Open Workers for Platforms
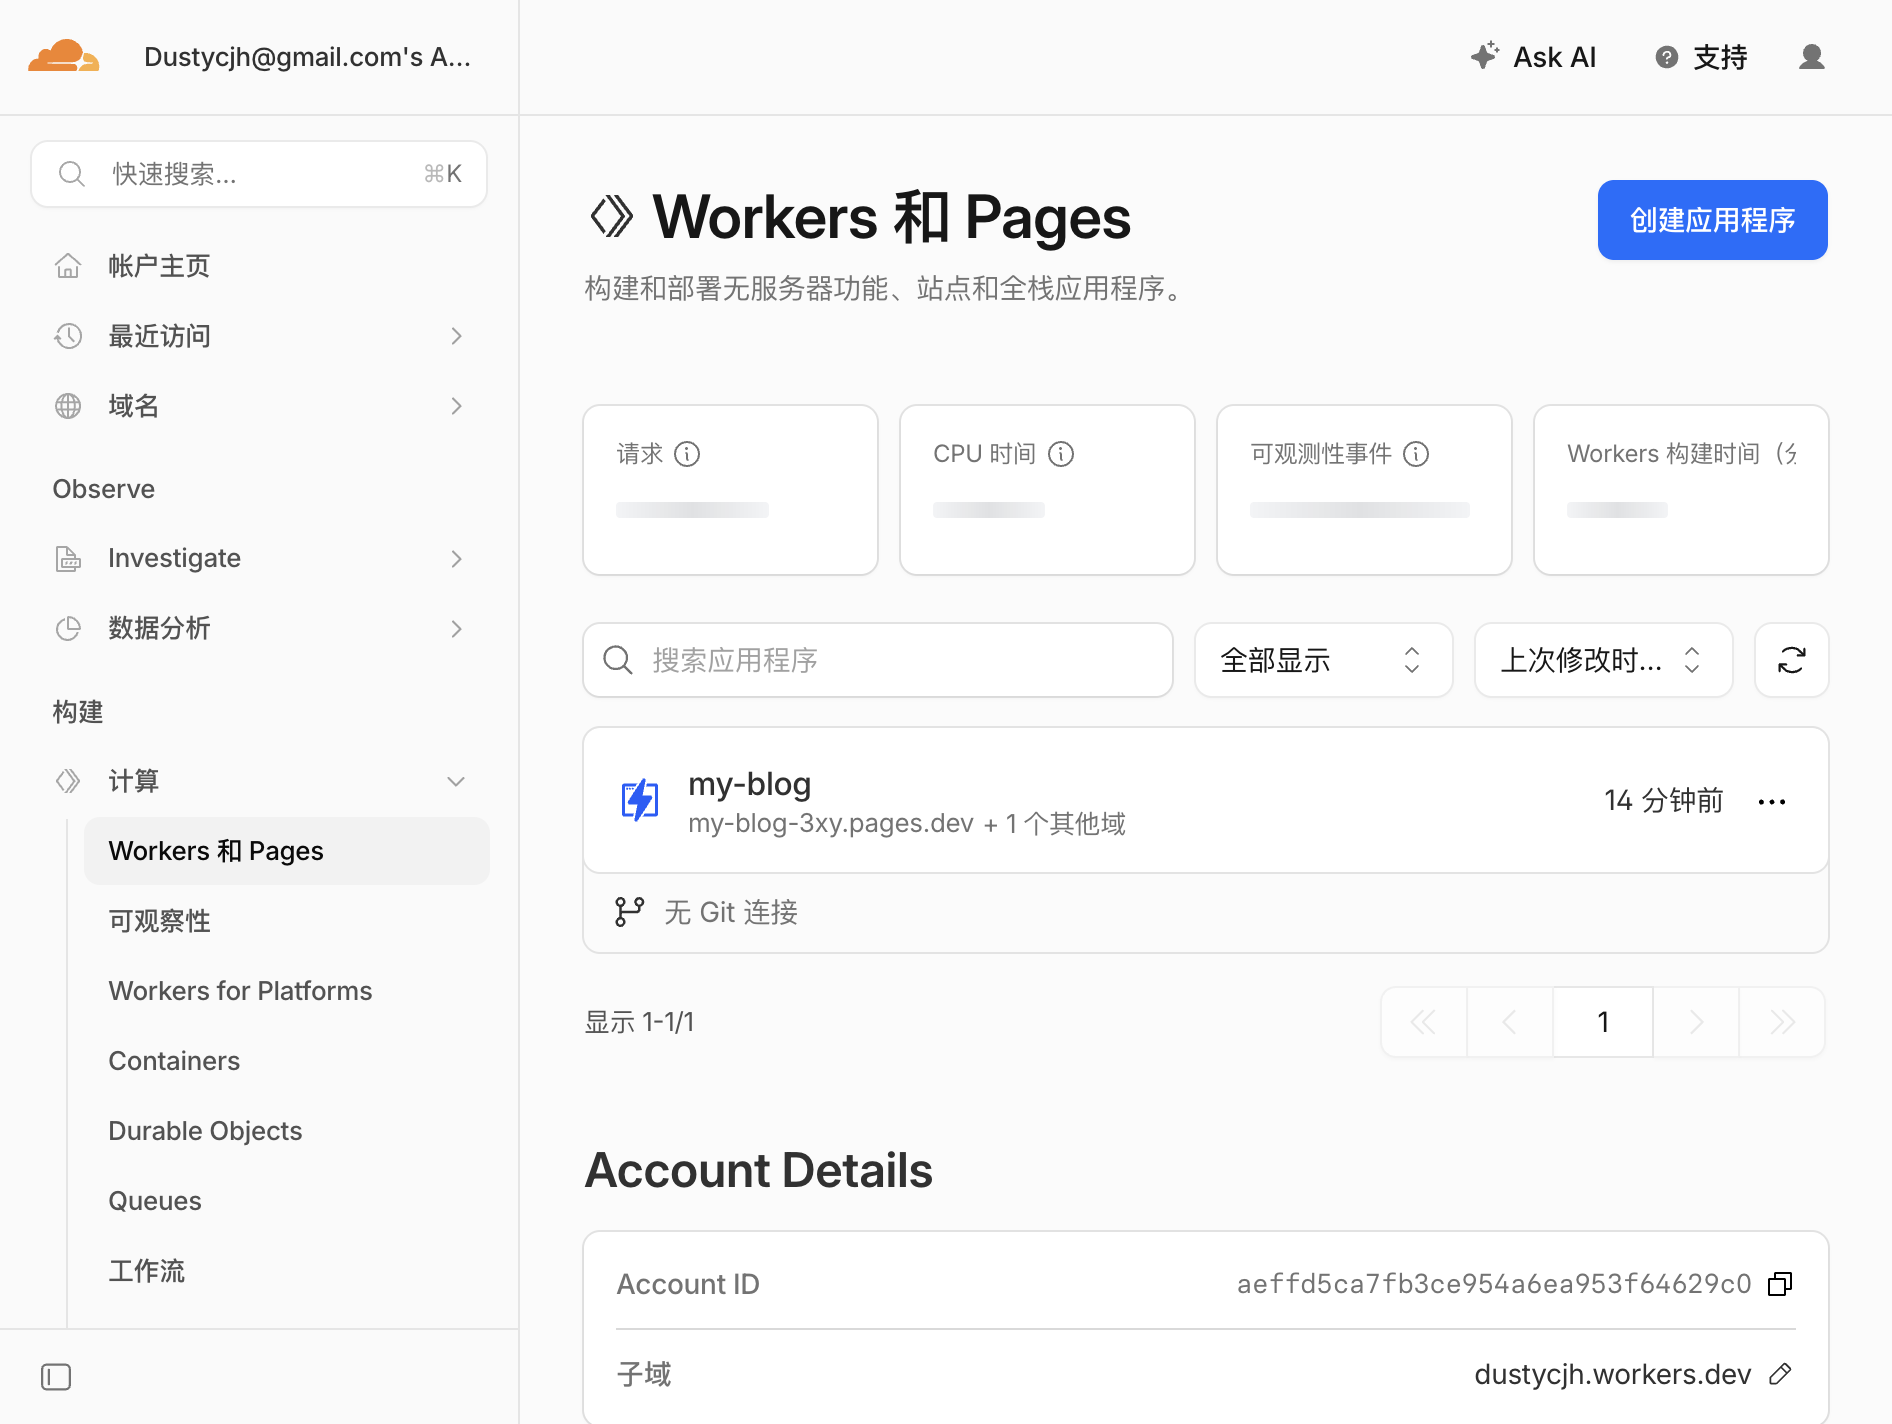1892x1424 pixels. click(x=240, y=991)
